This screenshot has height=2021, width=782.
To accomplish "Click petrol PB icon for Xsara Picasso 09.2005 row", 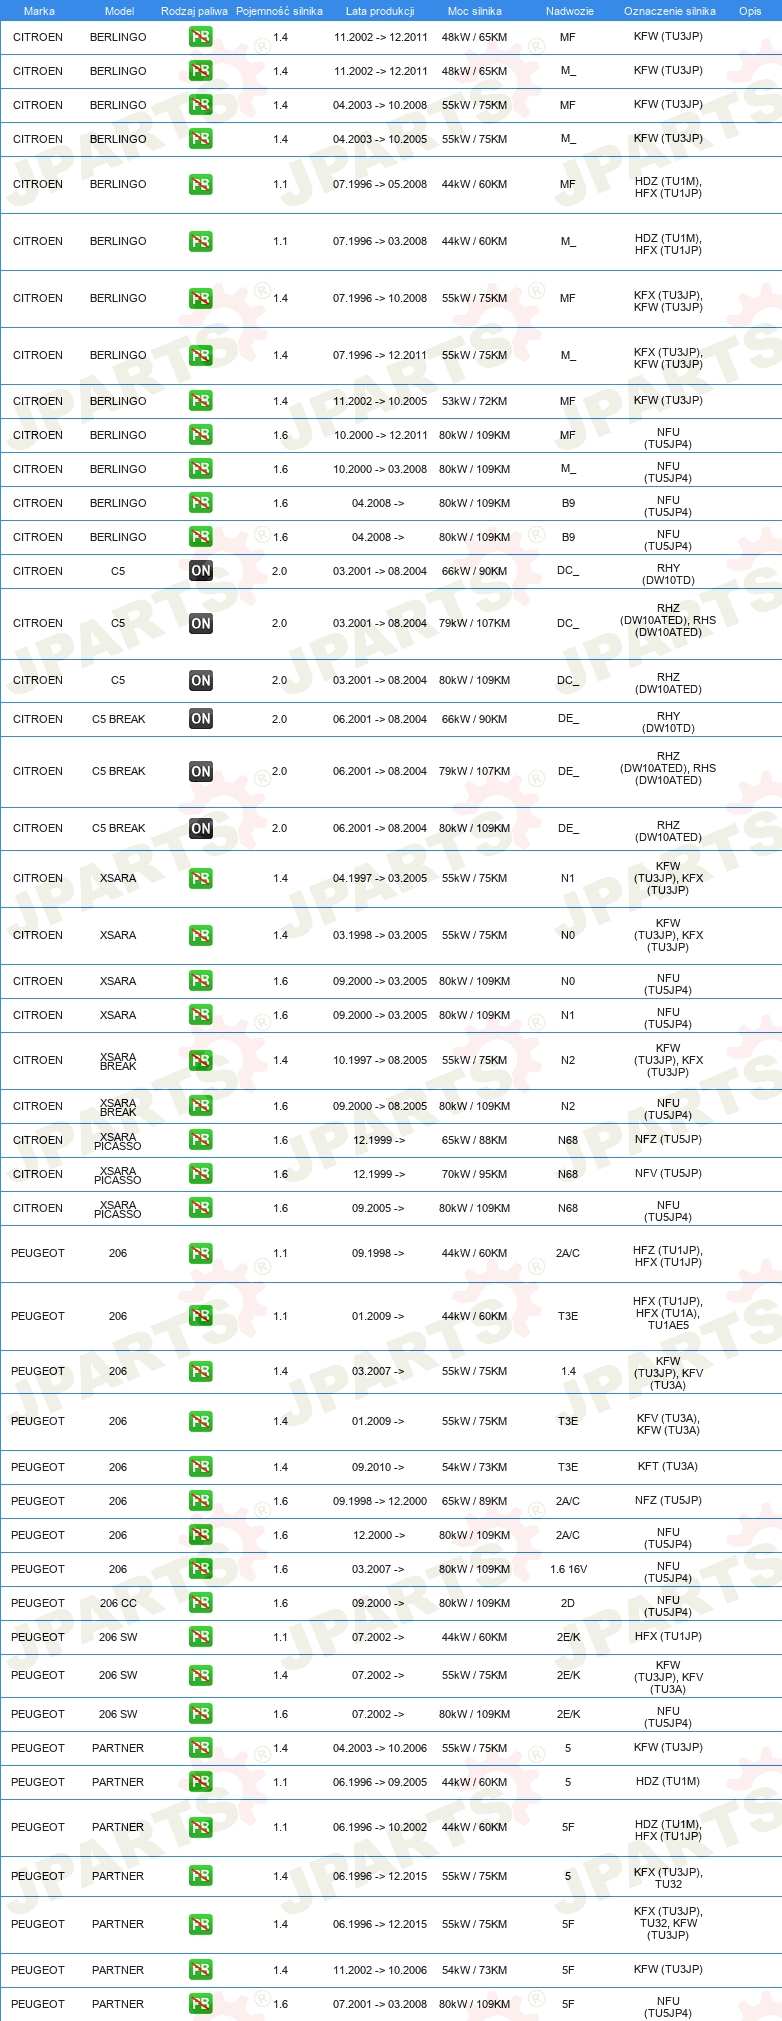I will click(201, 1208).
